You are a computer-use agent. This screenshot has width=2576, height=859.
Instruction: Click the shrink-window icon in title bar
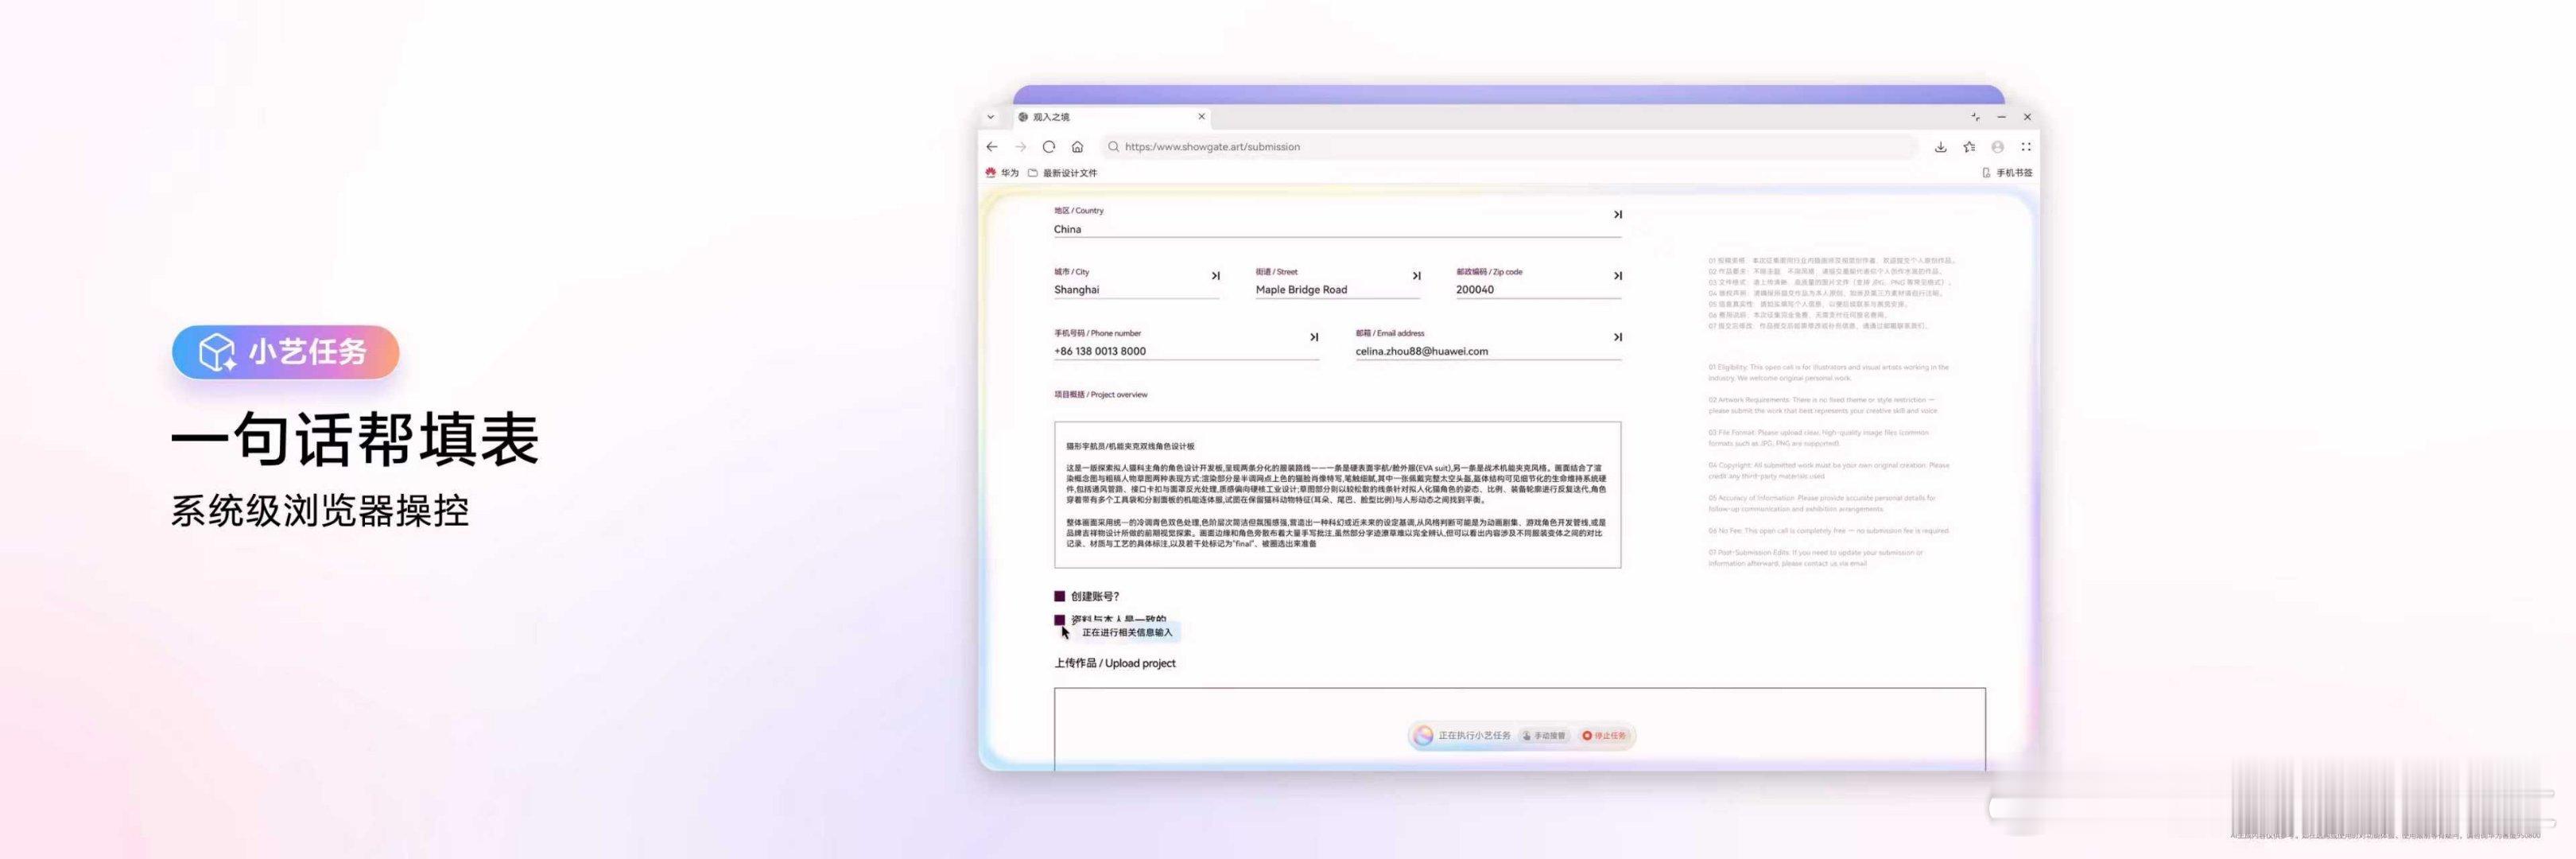tap(1975, 117)
